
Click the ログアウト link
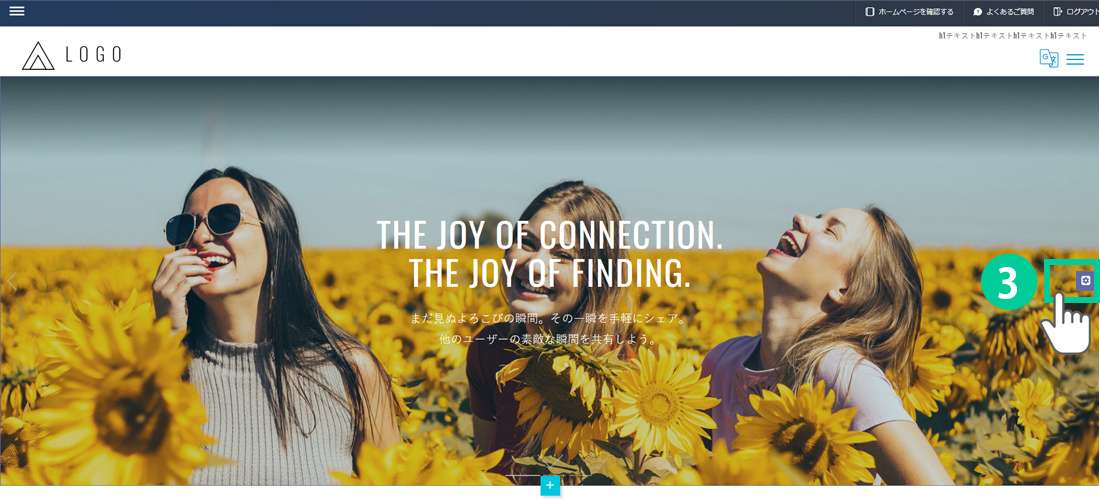1082,12
